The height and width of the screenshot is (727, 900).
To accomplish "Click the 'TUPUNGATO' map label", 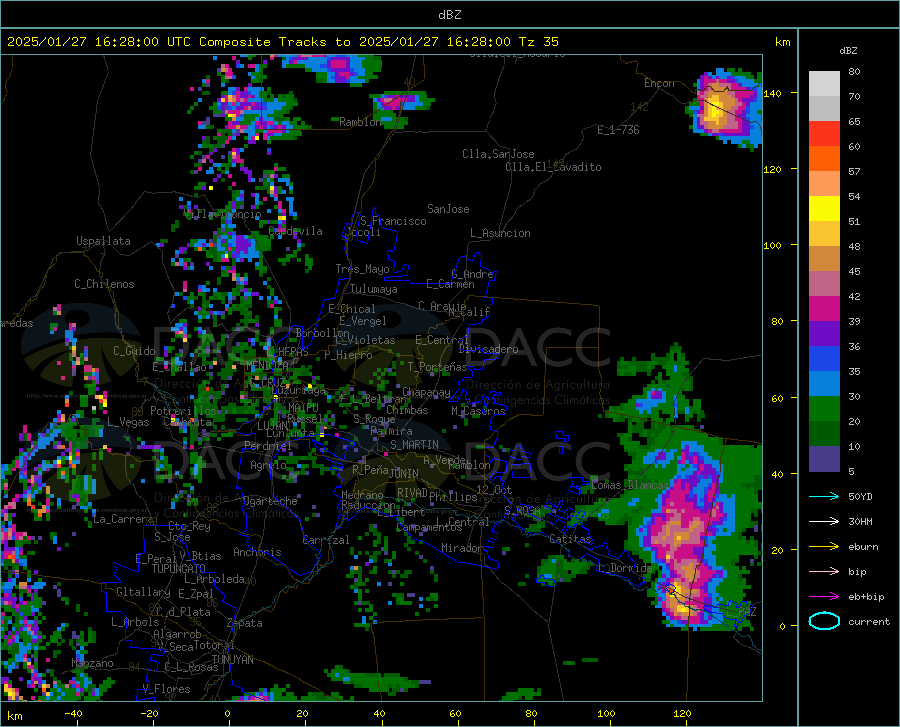I will point(179,569).
